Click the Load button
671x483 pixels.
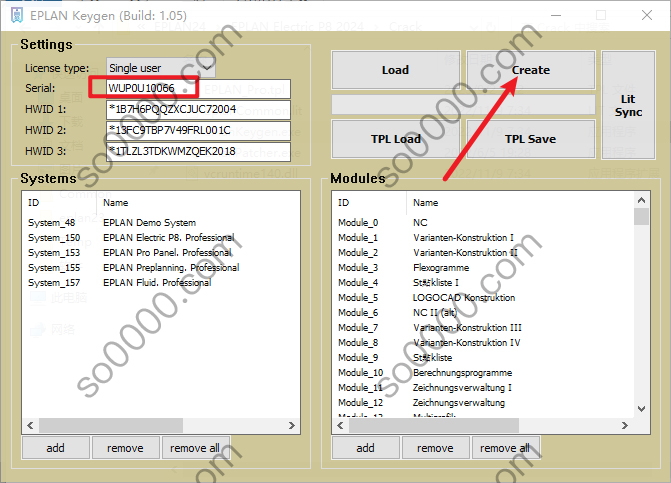(395, 70)
